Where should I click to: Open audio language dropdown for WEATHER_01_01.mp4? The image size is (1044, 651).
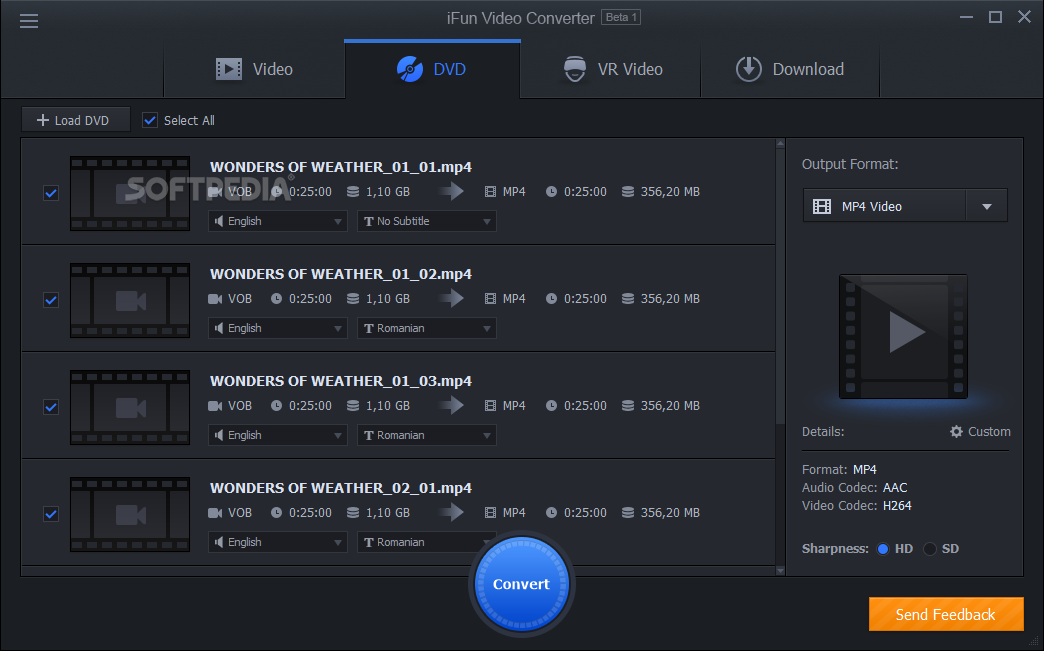pyautogui.click(x=278, y=221)
